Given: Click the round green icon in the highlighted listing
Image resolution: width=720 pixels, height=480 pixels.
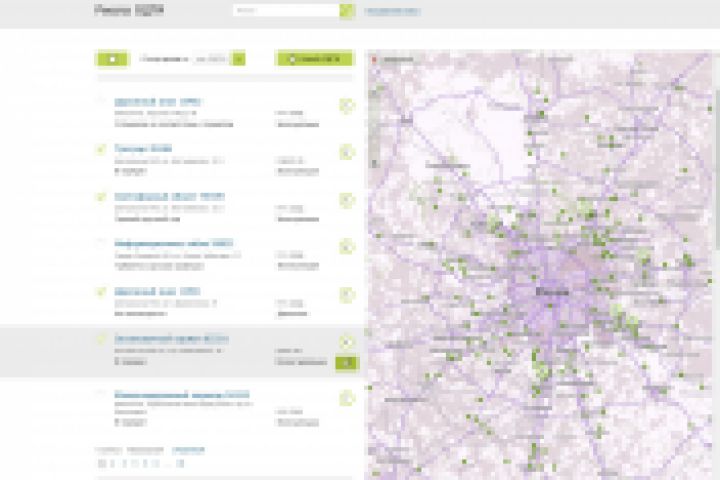Looking at the screenshot, I should [x=347, y=342].
